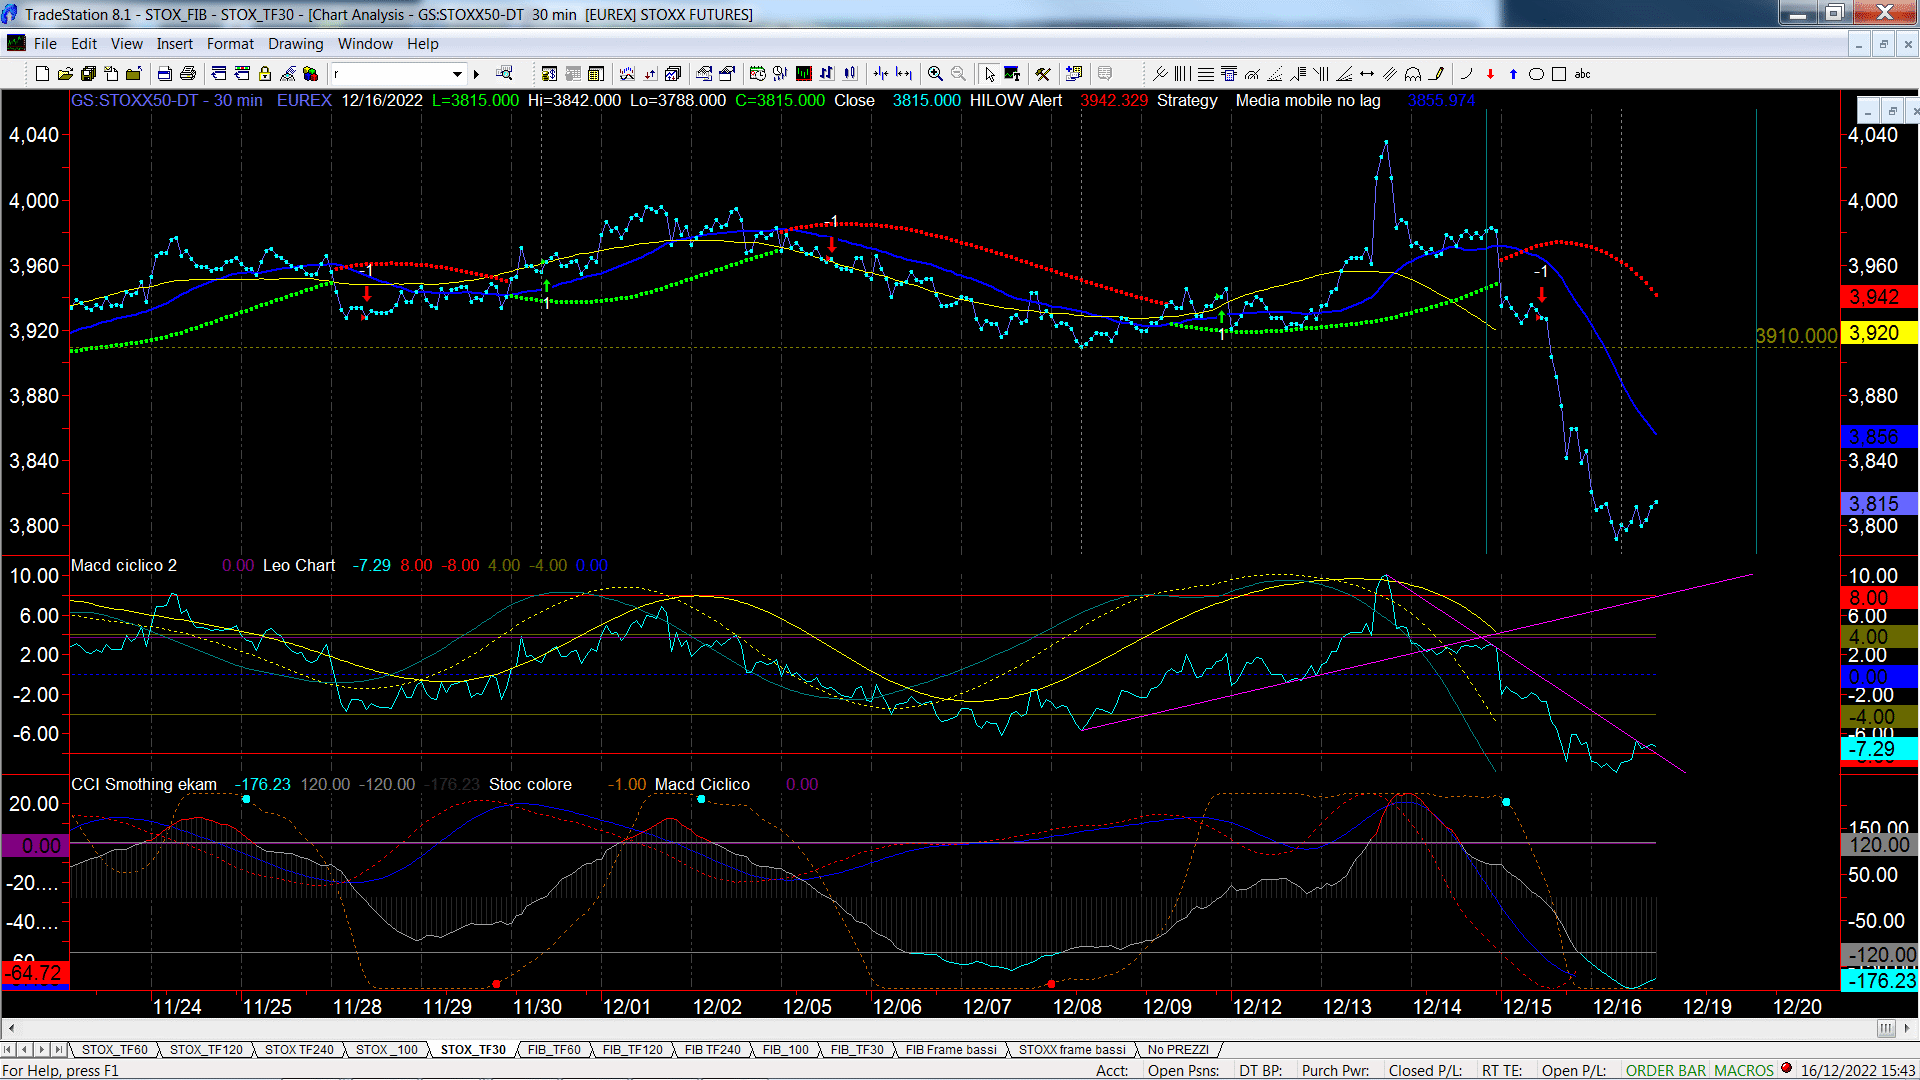Select the Pencil freehand drawing tool
Screen dimensions: 1920x1080
click(1436, 74)
